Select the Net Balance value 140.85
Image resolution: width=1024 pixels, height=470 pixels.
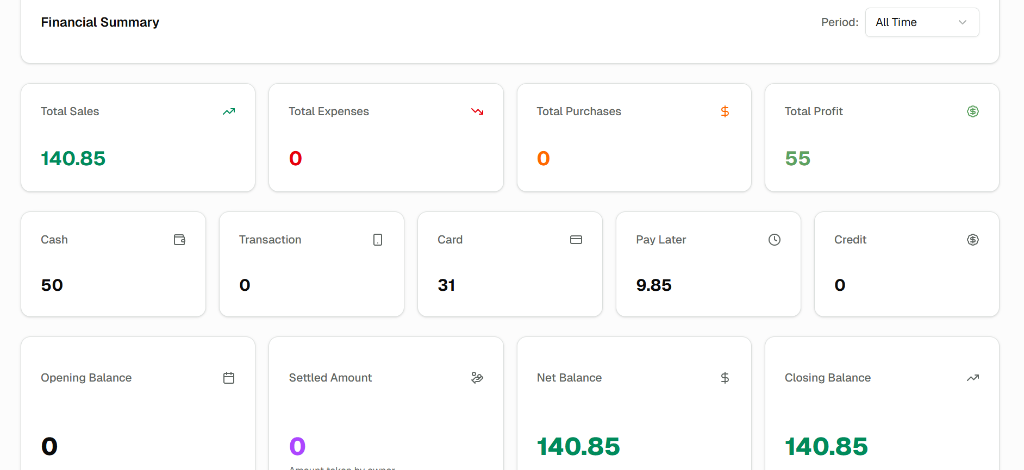pyautogui.click(x=579, y=446)
